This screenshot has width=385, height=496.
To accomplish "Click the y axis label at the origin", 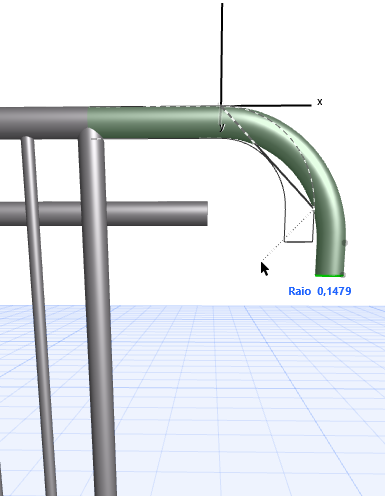I will click(222, 127).
